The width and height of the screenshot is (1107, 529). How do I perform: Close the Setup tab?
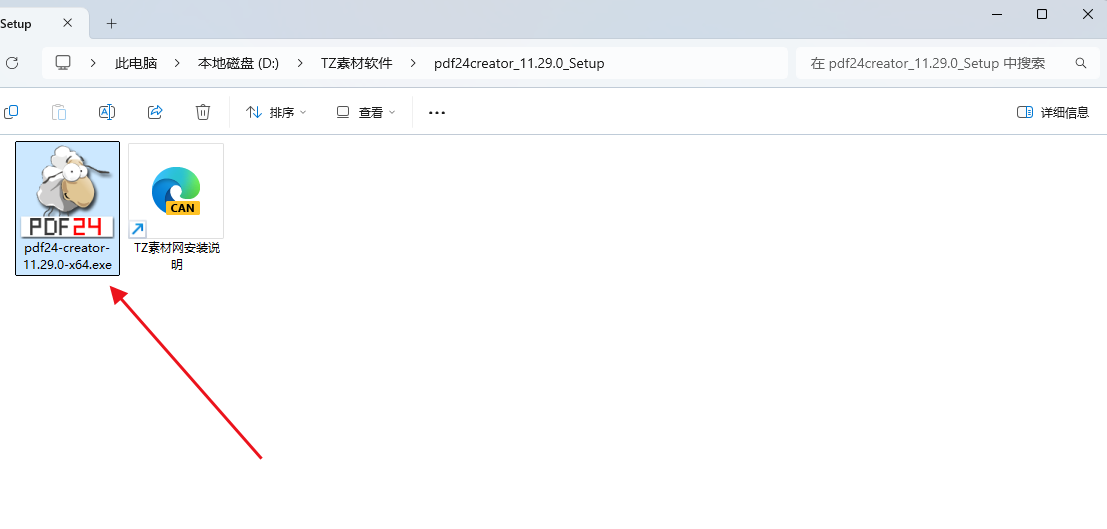67,23
